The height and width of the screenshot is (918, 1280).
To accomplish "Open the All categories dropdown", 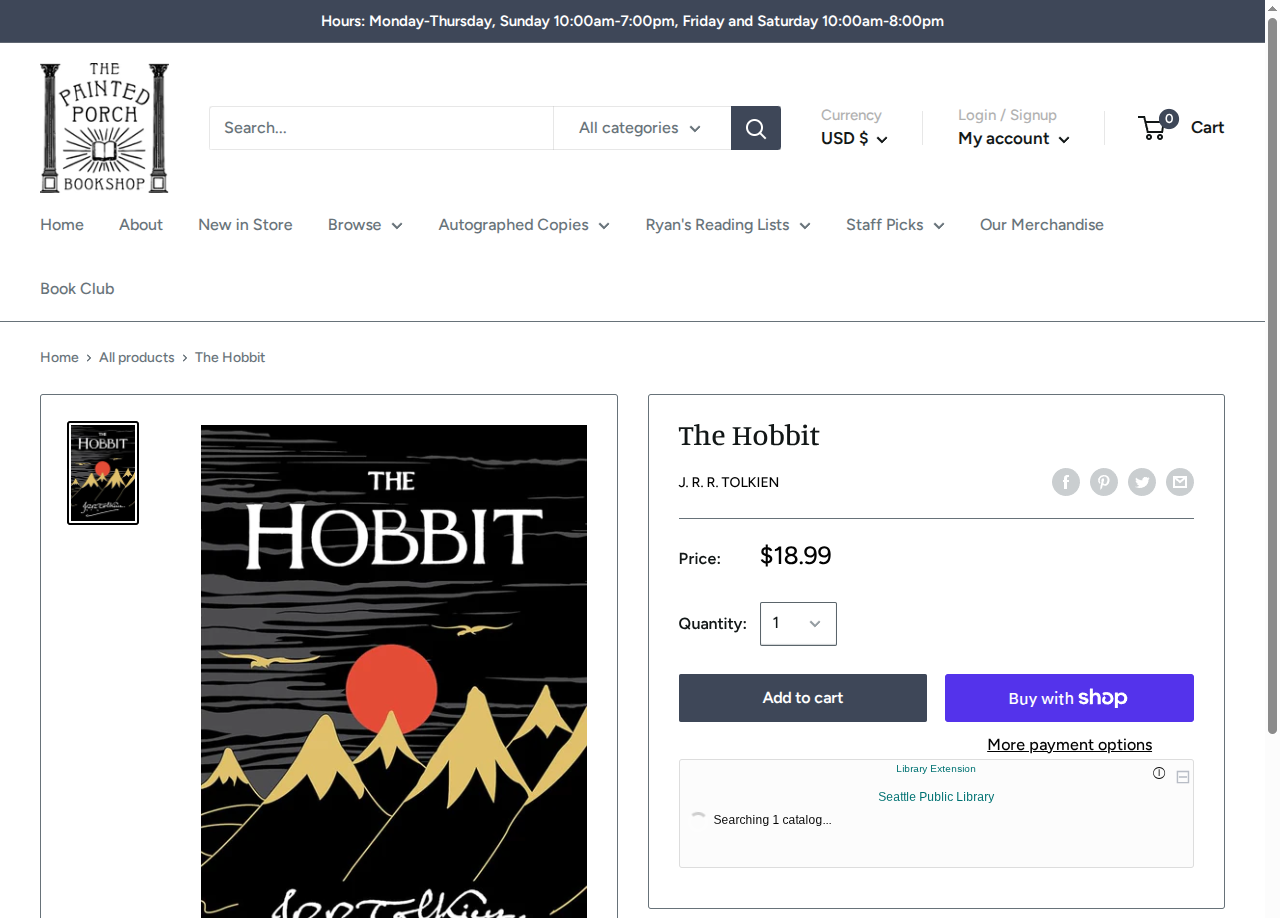I will pyautogui.click(x=642, y=128).
